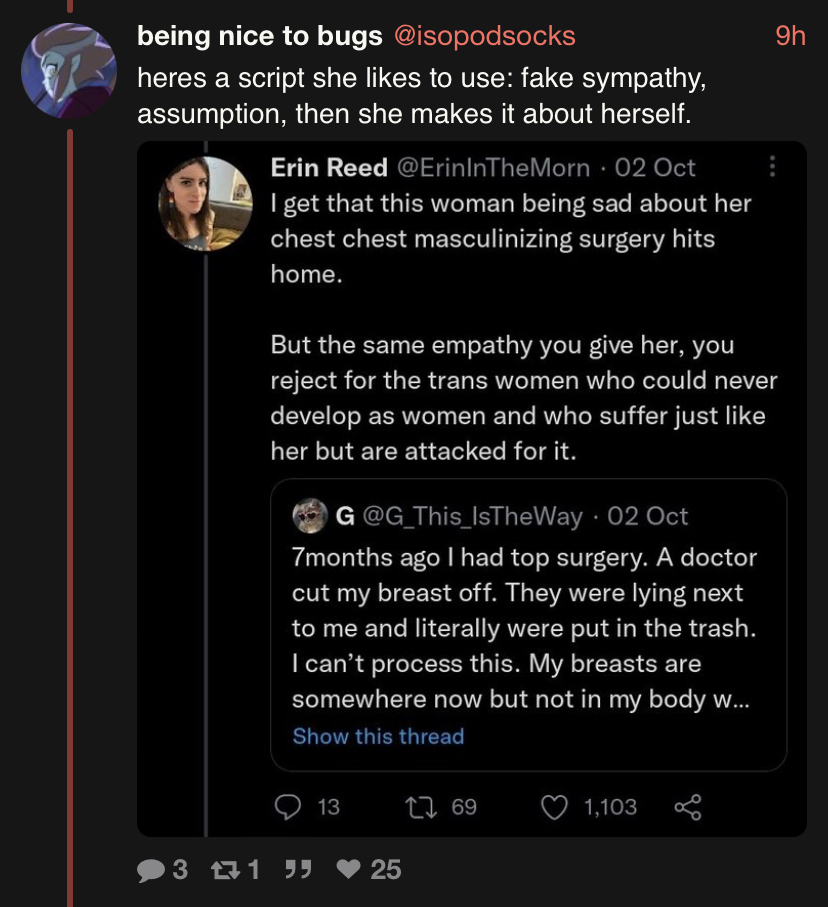Viewport: 828px width, 907px height.
Task: Click the '9h' timestamp
Action: (x=790, y=37)
